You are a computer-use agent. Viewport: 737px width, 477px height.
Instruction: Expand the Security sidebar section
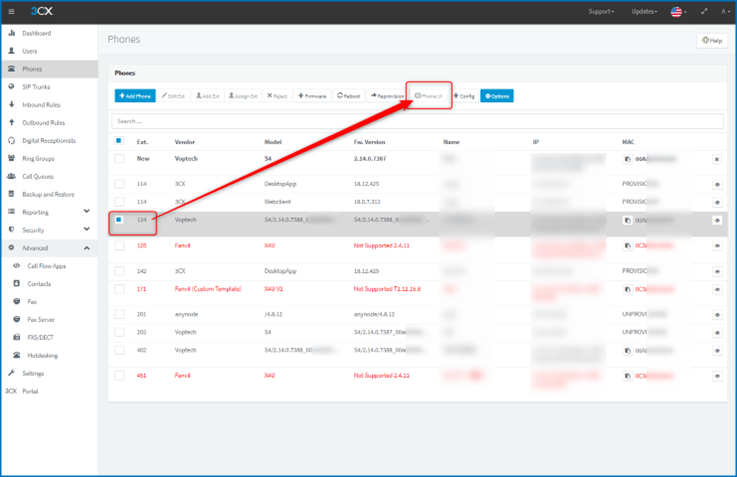[49, 230]
